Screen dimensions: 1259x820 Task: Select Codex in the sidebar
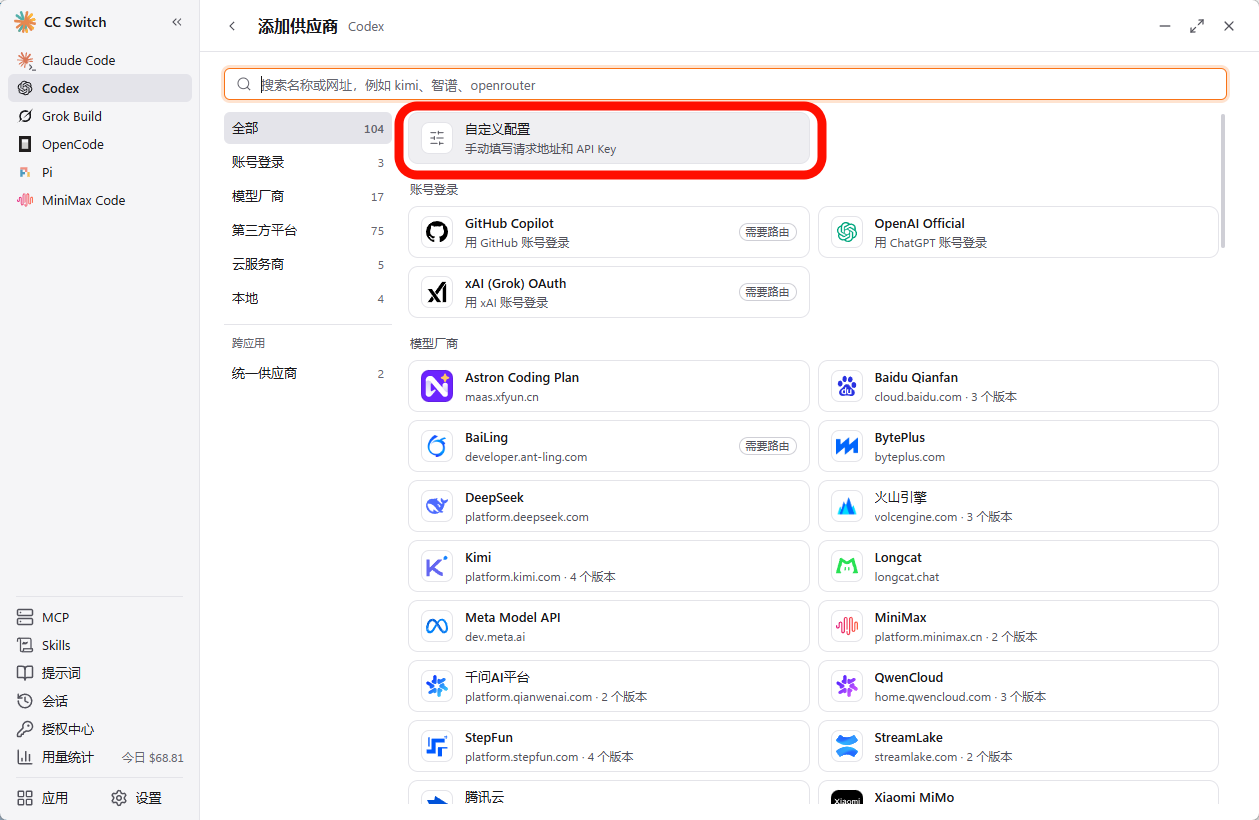(100, 88)
